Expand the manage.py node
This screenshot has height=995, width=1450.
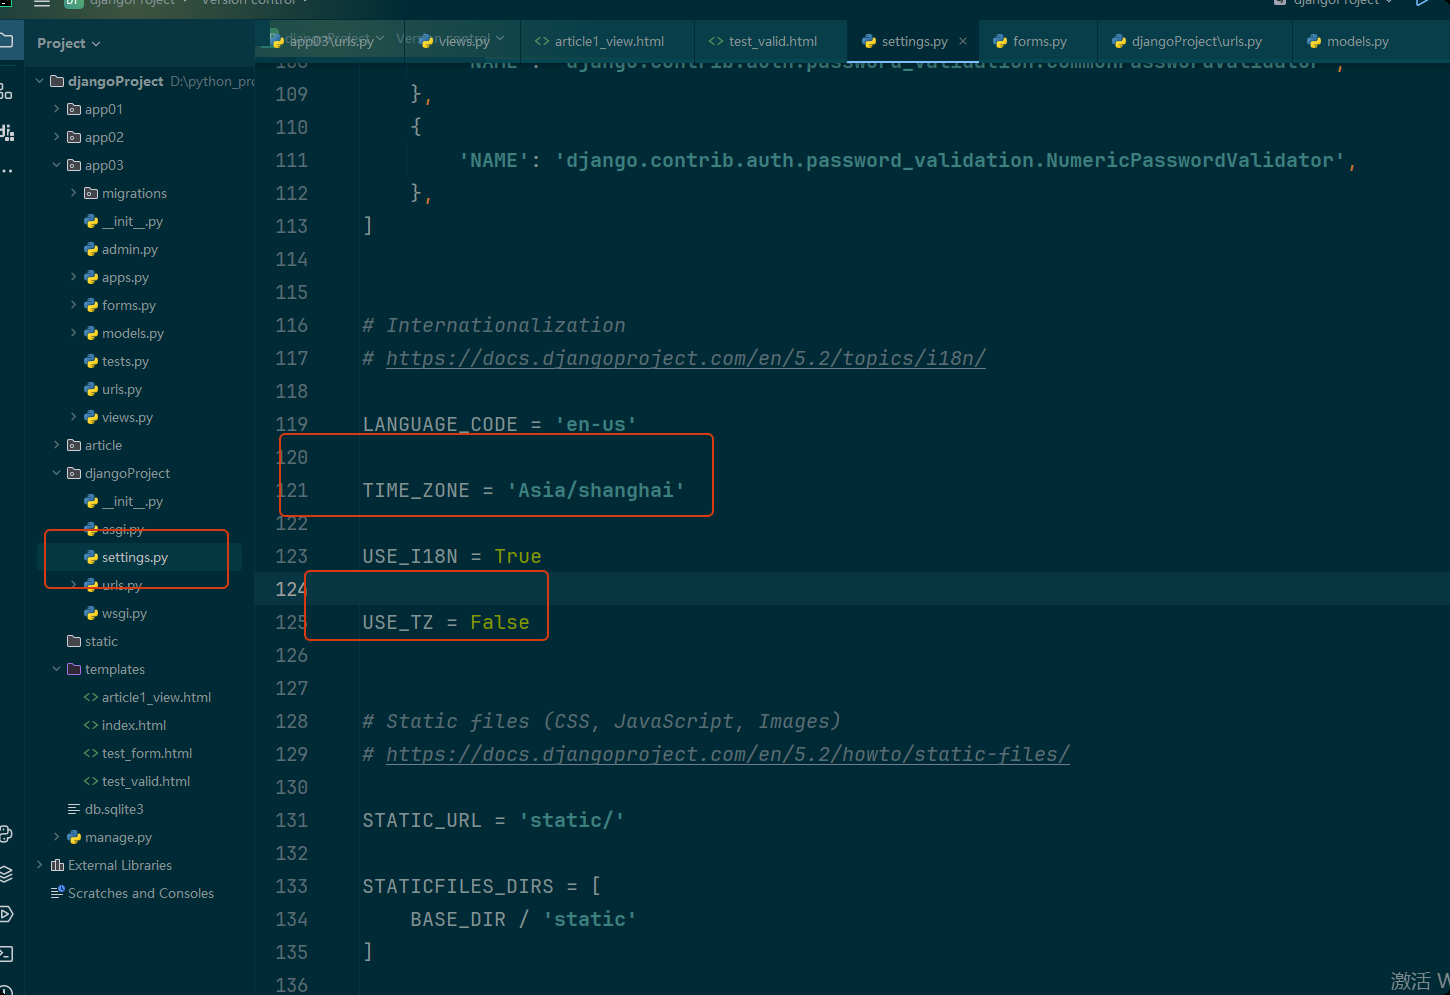tap(57, 837)
